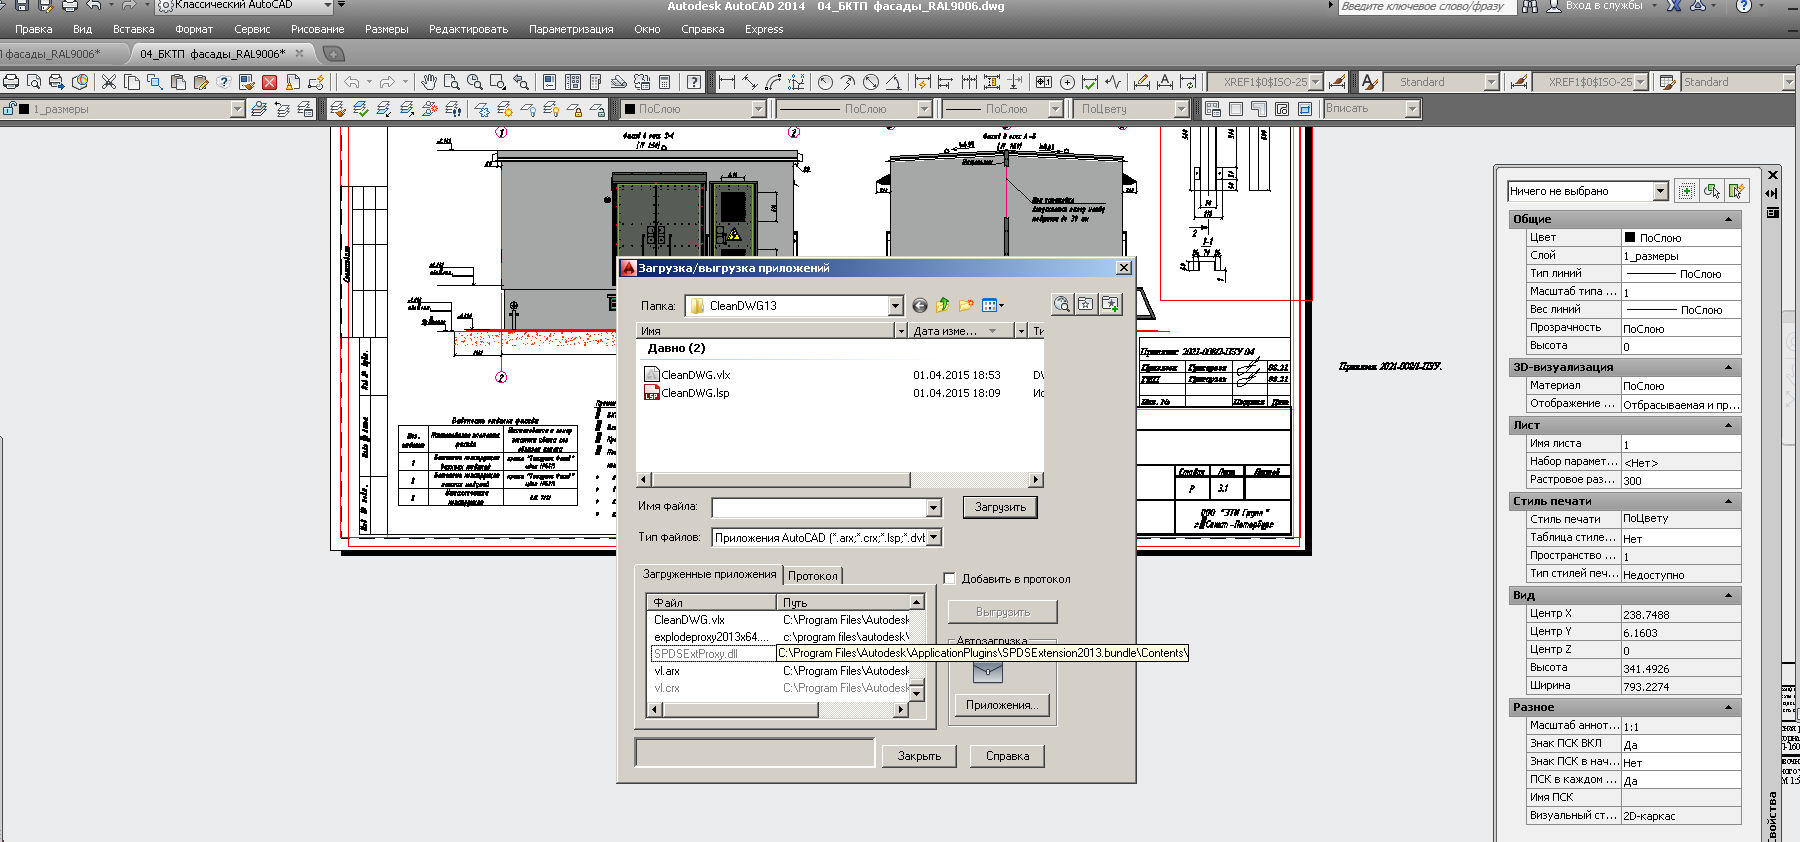Open the 'Имя файла' dropdown arrow
The image size is (1800, 842).
tap(933, 507)
